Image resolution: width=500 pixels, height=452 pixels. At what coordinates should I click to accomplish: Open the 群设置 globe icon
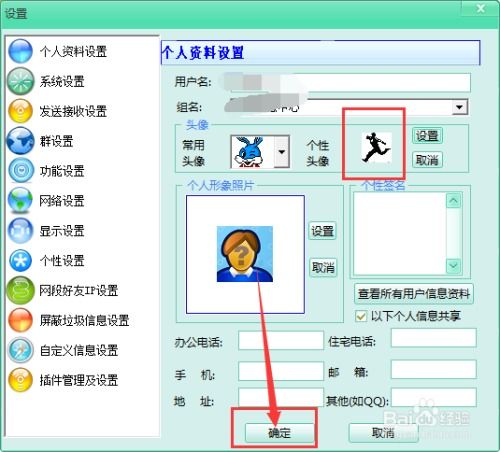click(20, 141)
